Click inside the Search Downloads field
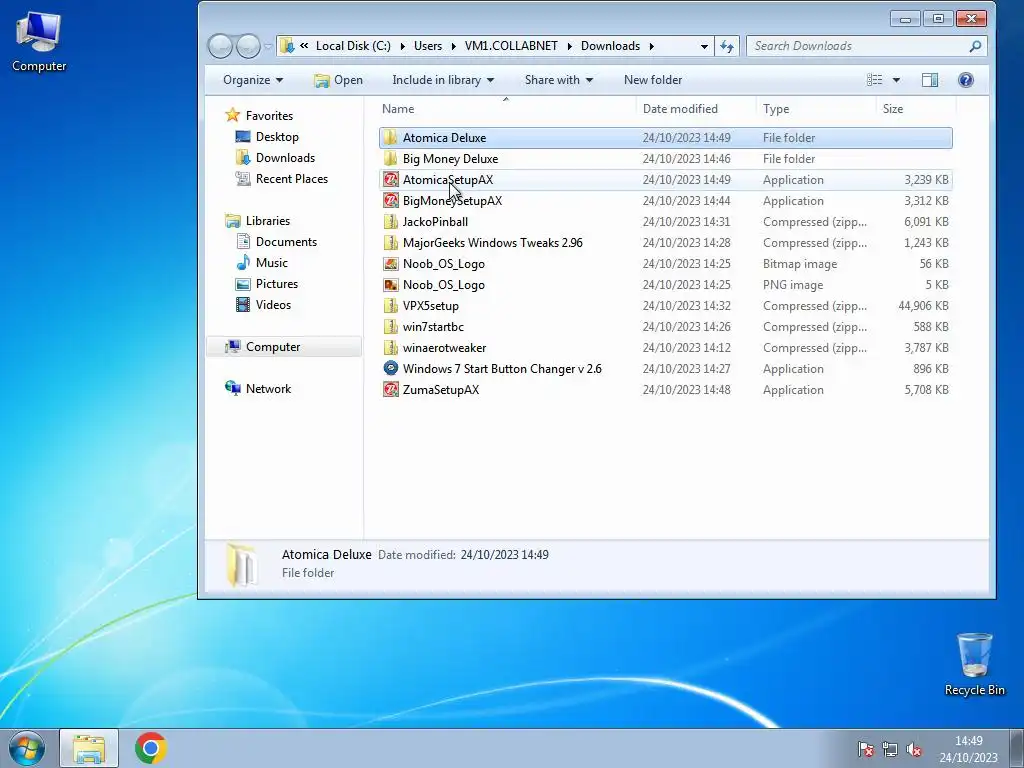Viewport: 1024px width, 768px height. coord(856,46)
